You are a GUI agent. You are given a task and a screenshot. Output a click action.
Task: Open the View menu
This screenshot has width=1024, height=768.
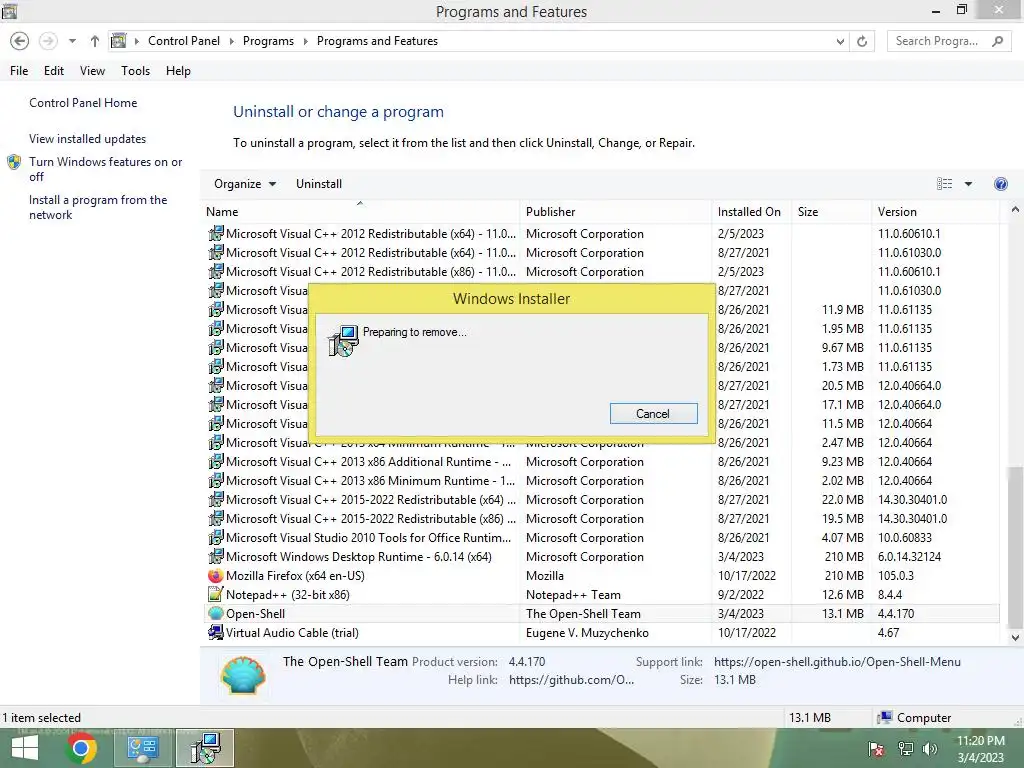(x=92, y=71)
